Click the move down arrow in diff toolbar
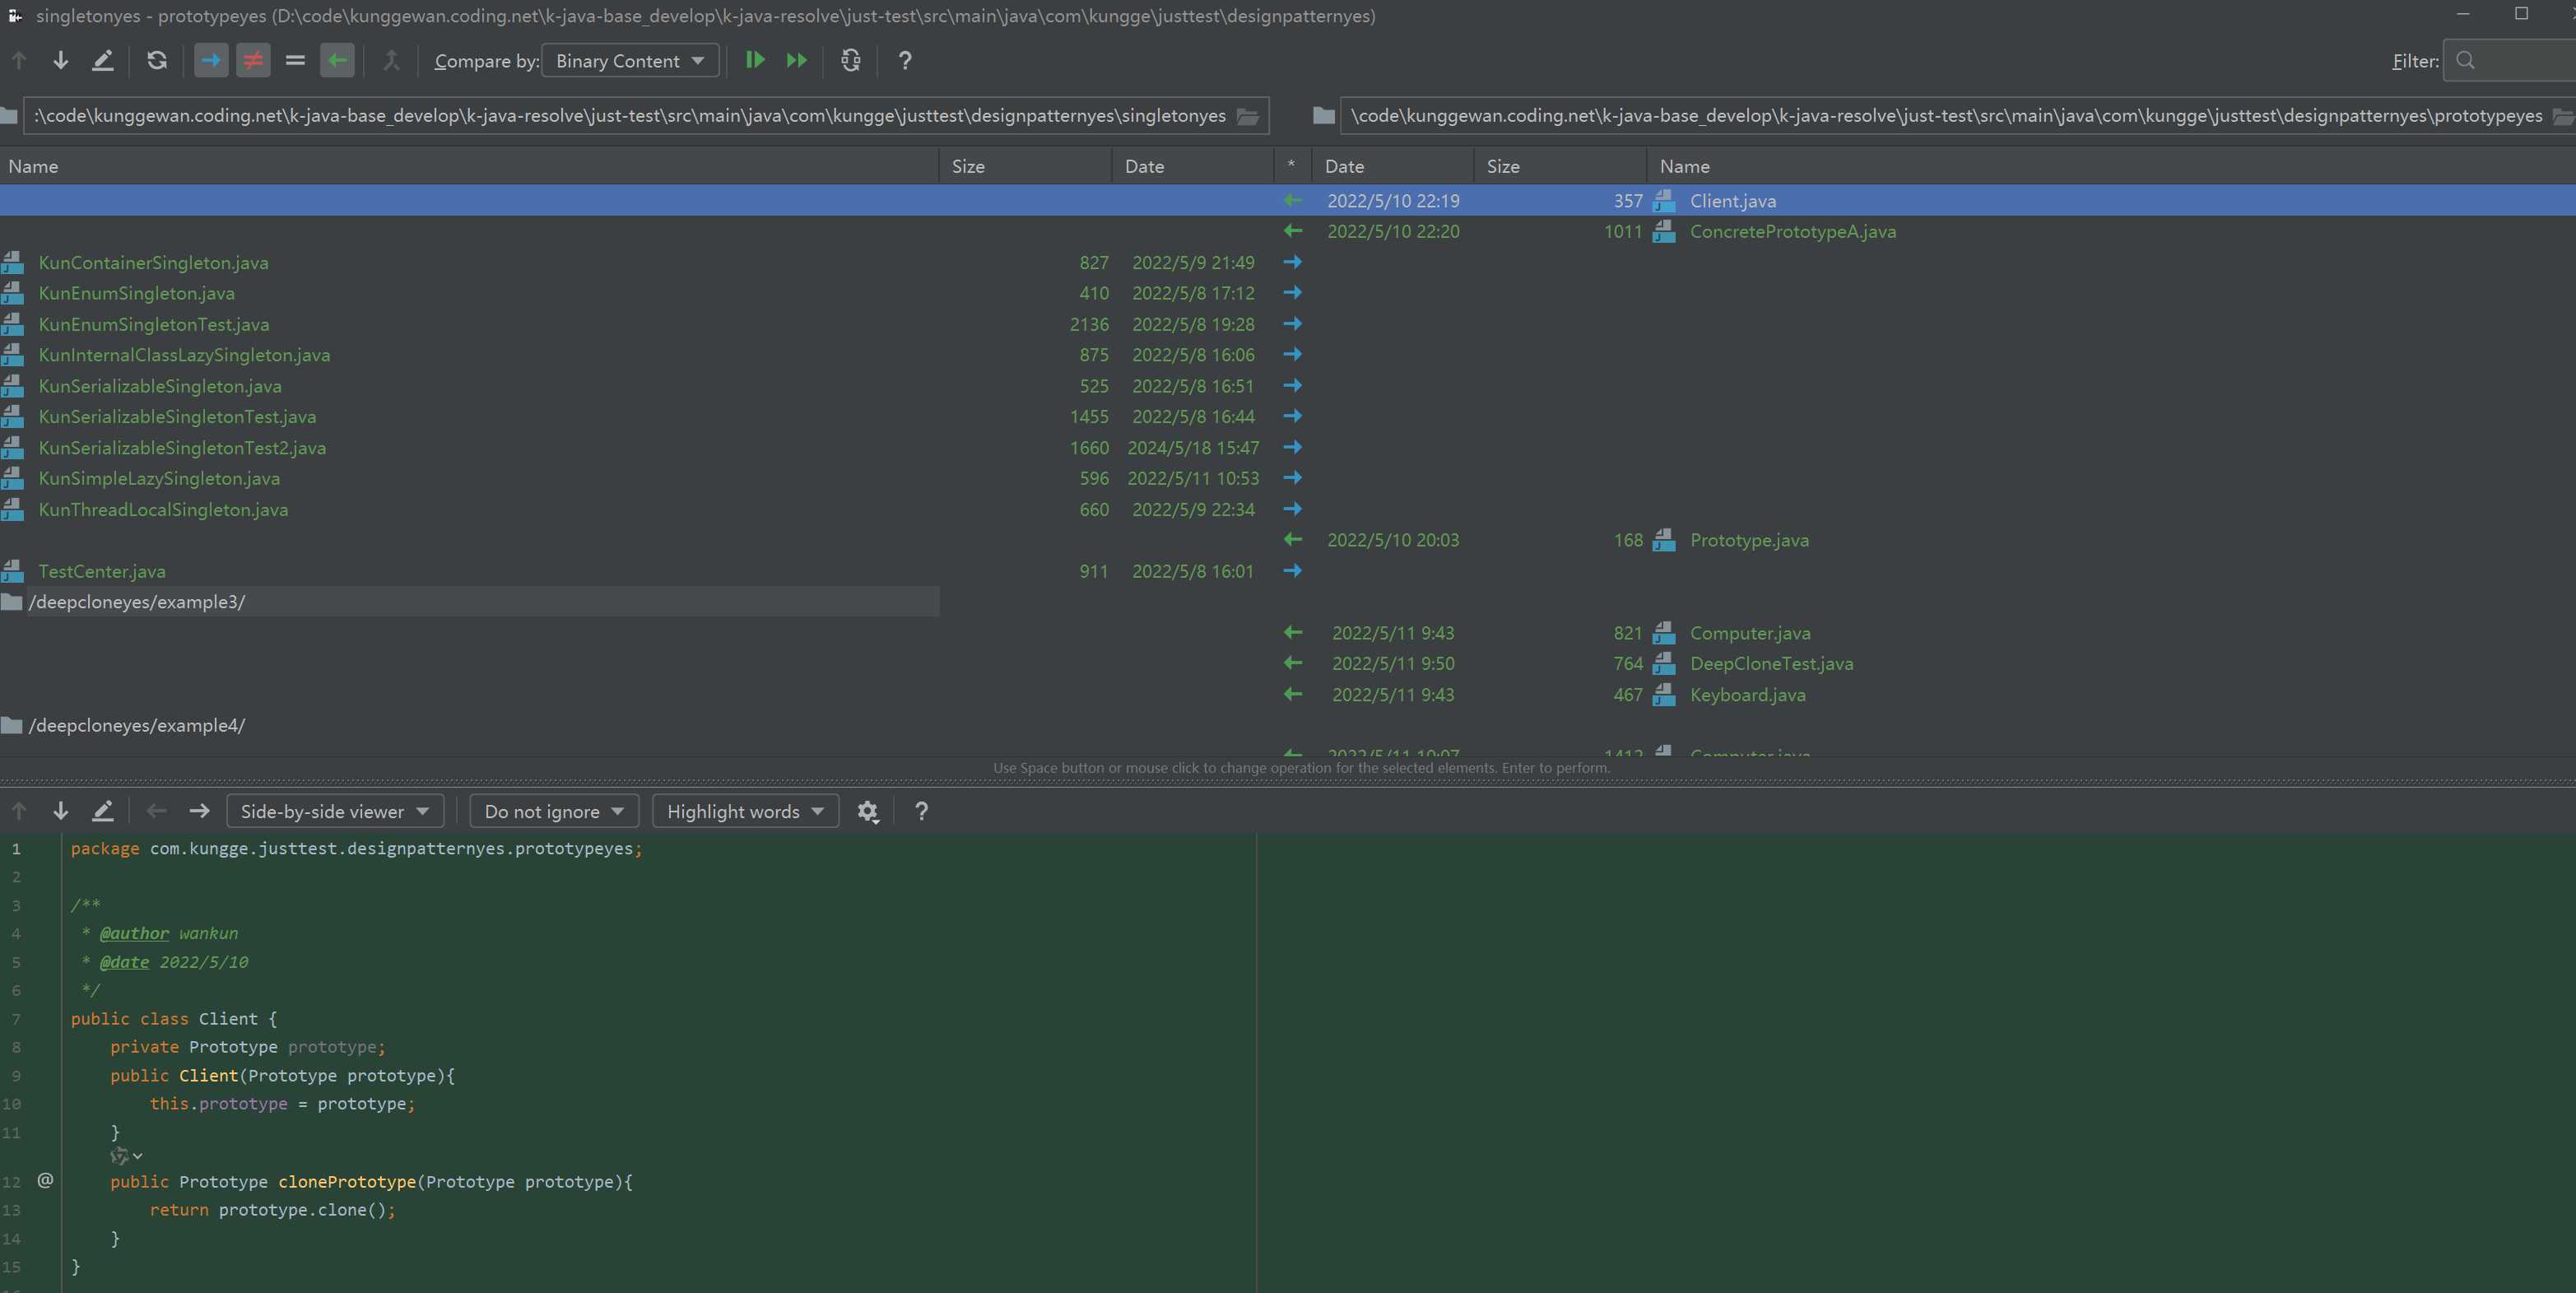 (x=61, y=812)
